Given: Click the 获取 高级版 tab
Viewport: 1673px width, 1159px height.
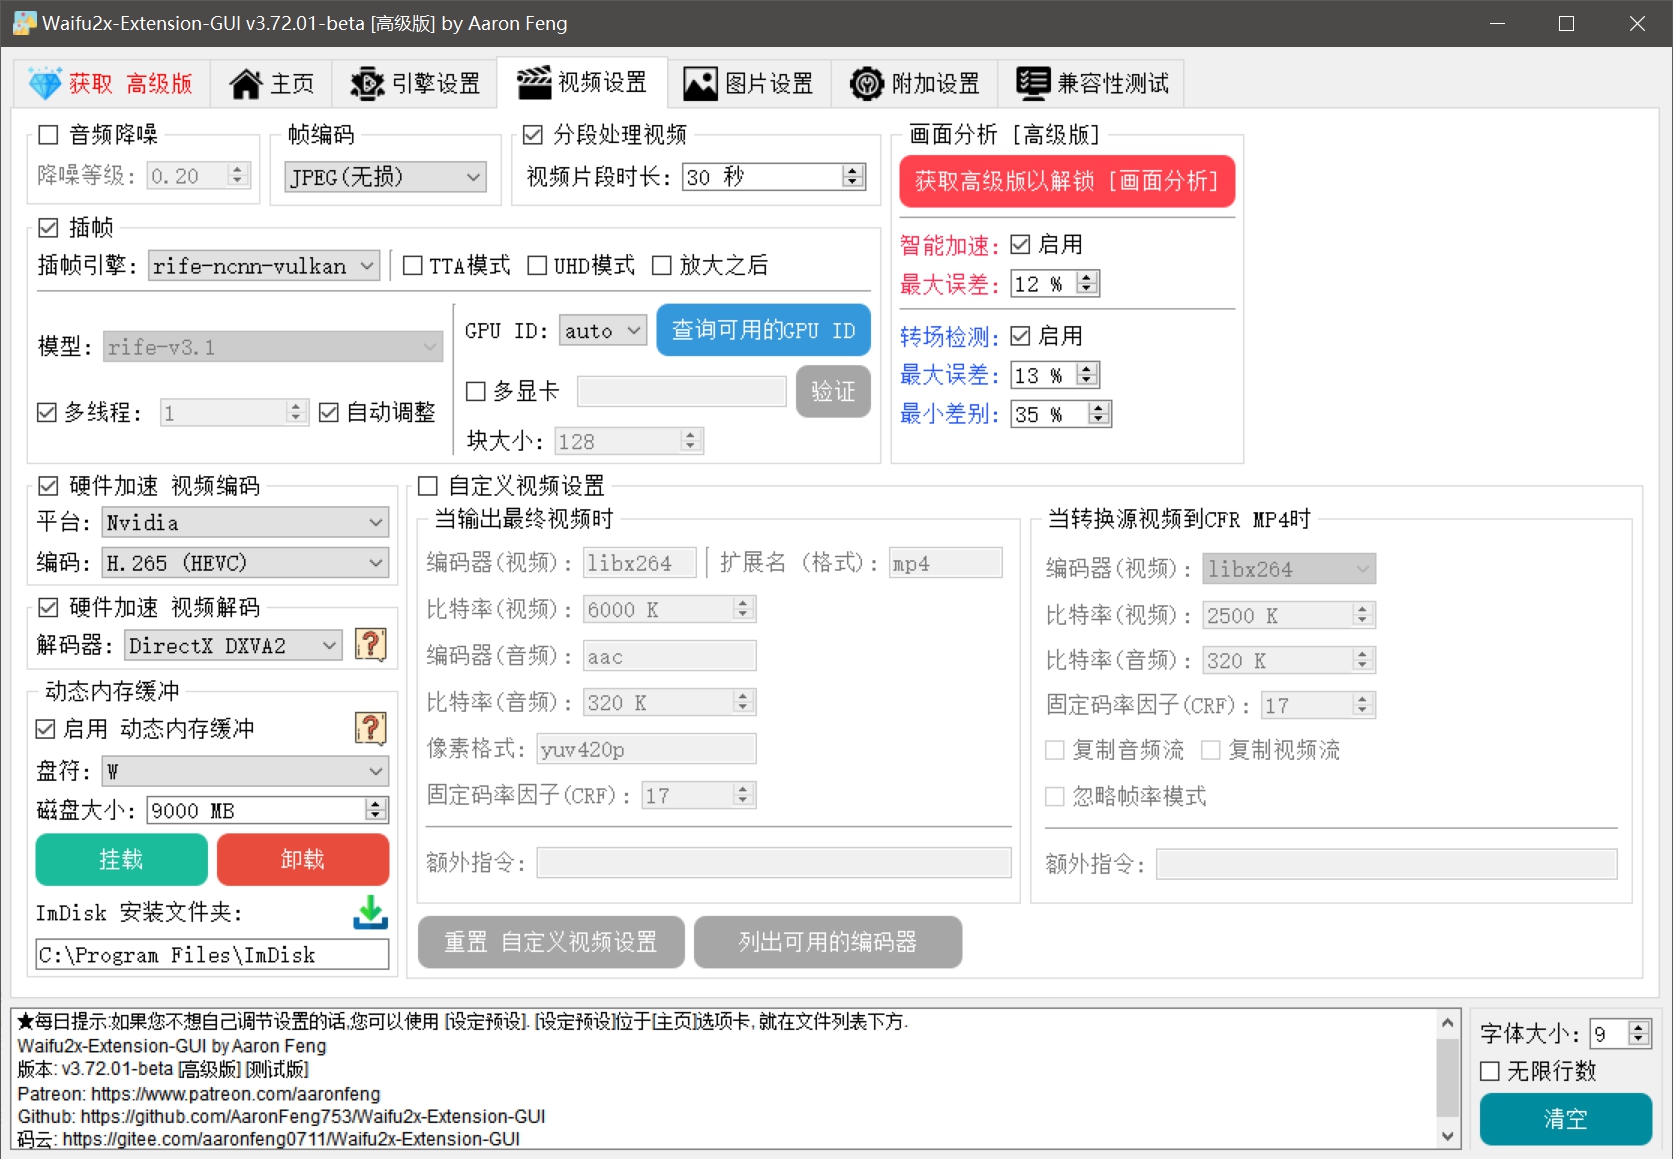Looking at the screenshot, I should coord(111,83).
